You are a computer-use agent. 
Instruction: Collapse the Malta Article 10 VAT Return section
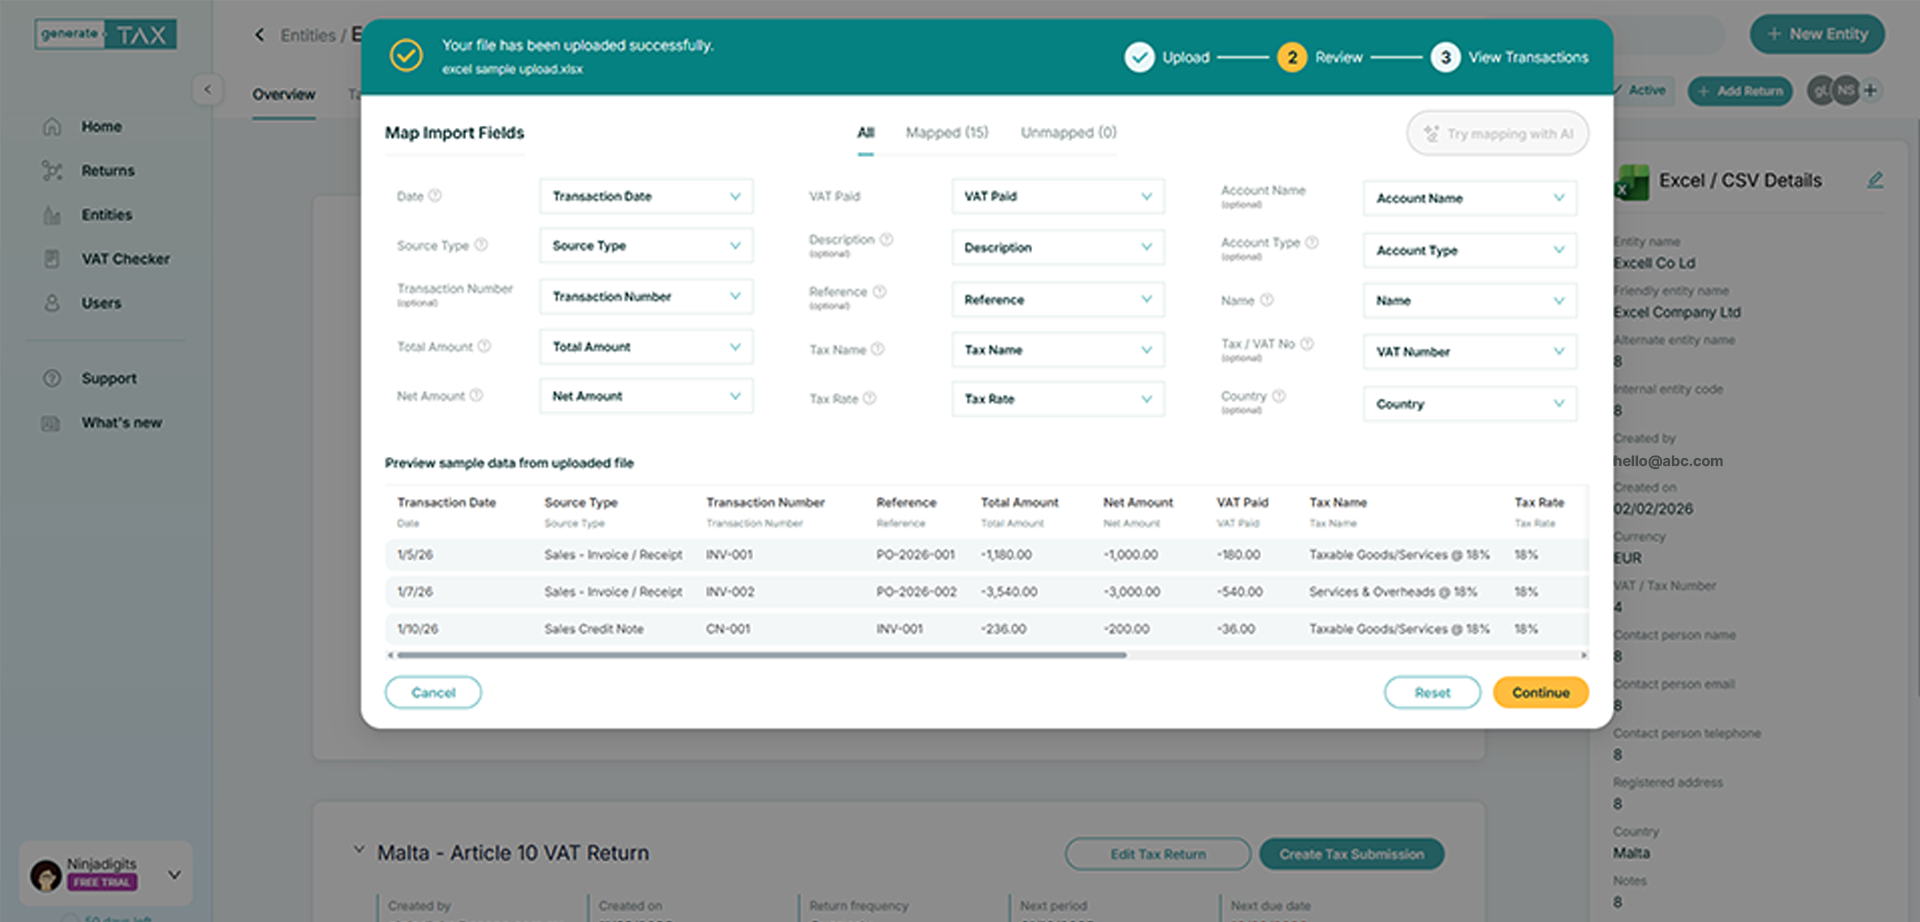click(x=358, y=851)
